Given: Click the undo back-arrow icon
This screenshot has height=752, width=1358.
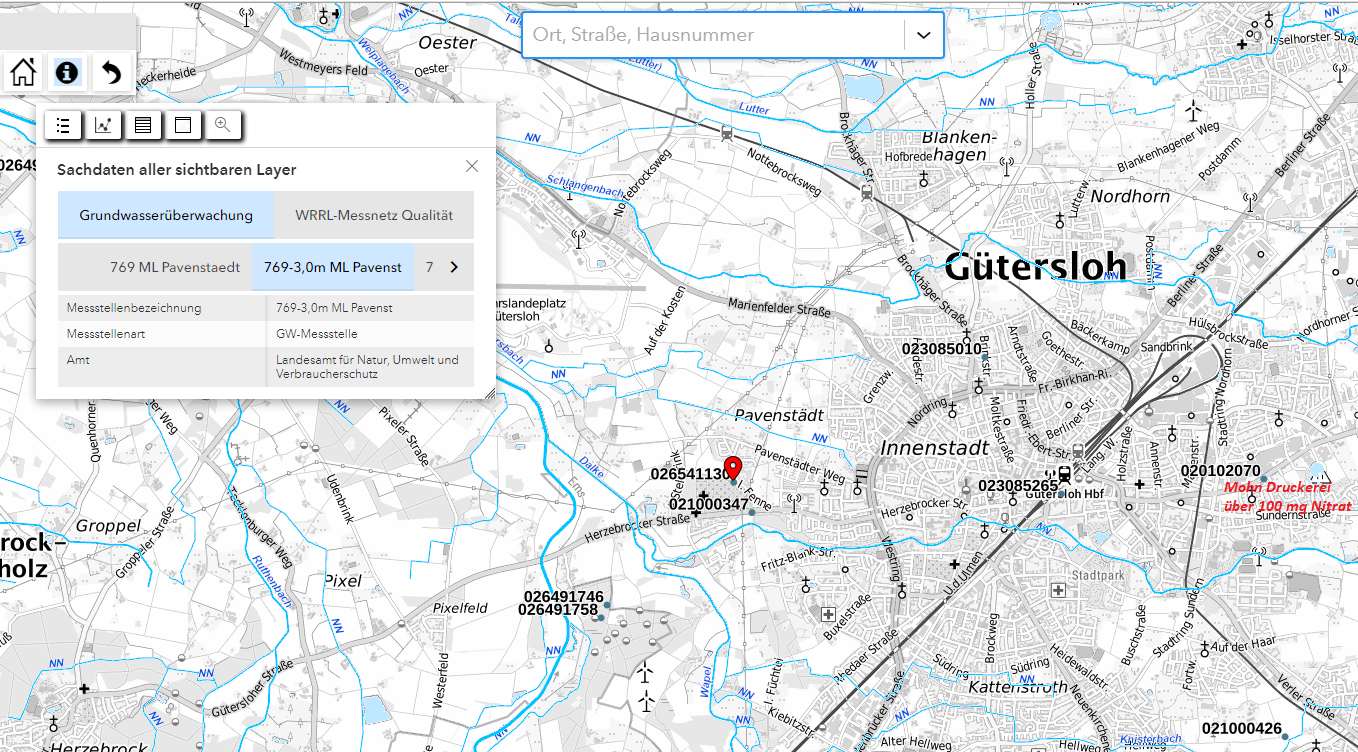Looking at the screenshot, I should coord(112,72).
